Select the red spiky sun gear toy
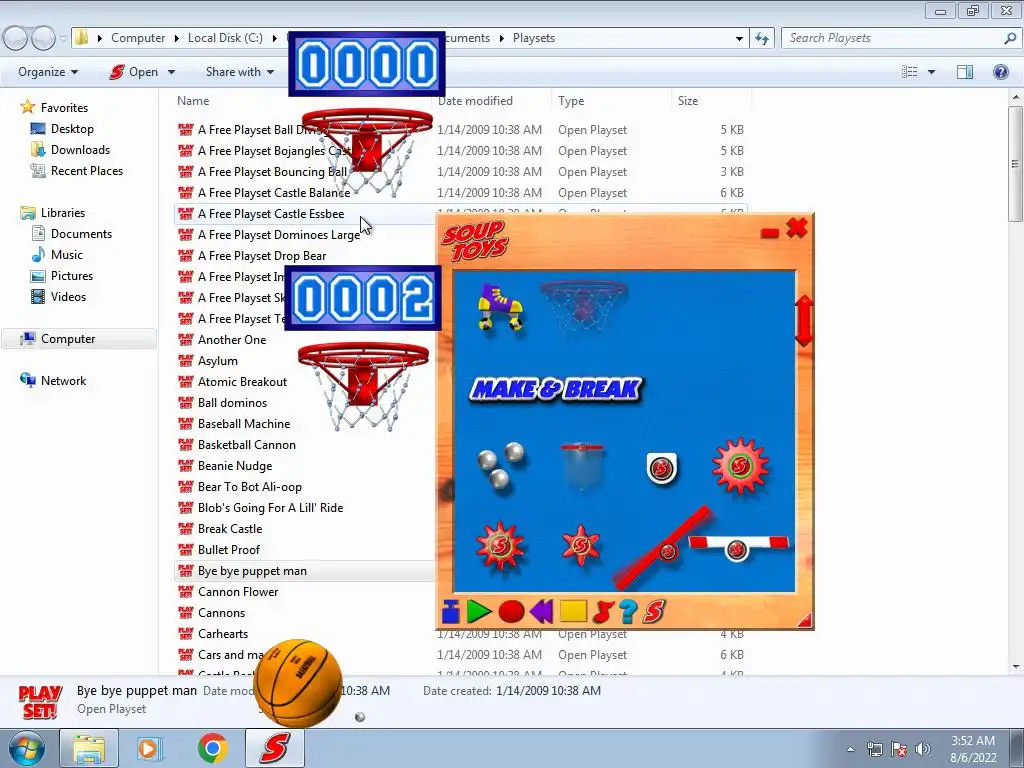The image size is (1024, 768). pos(500,546)
